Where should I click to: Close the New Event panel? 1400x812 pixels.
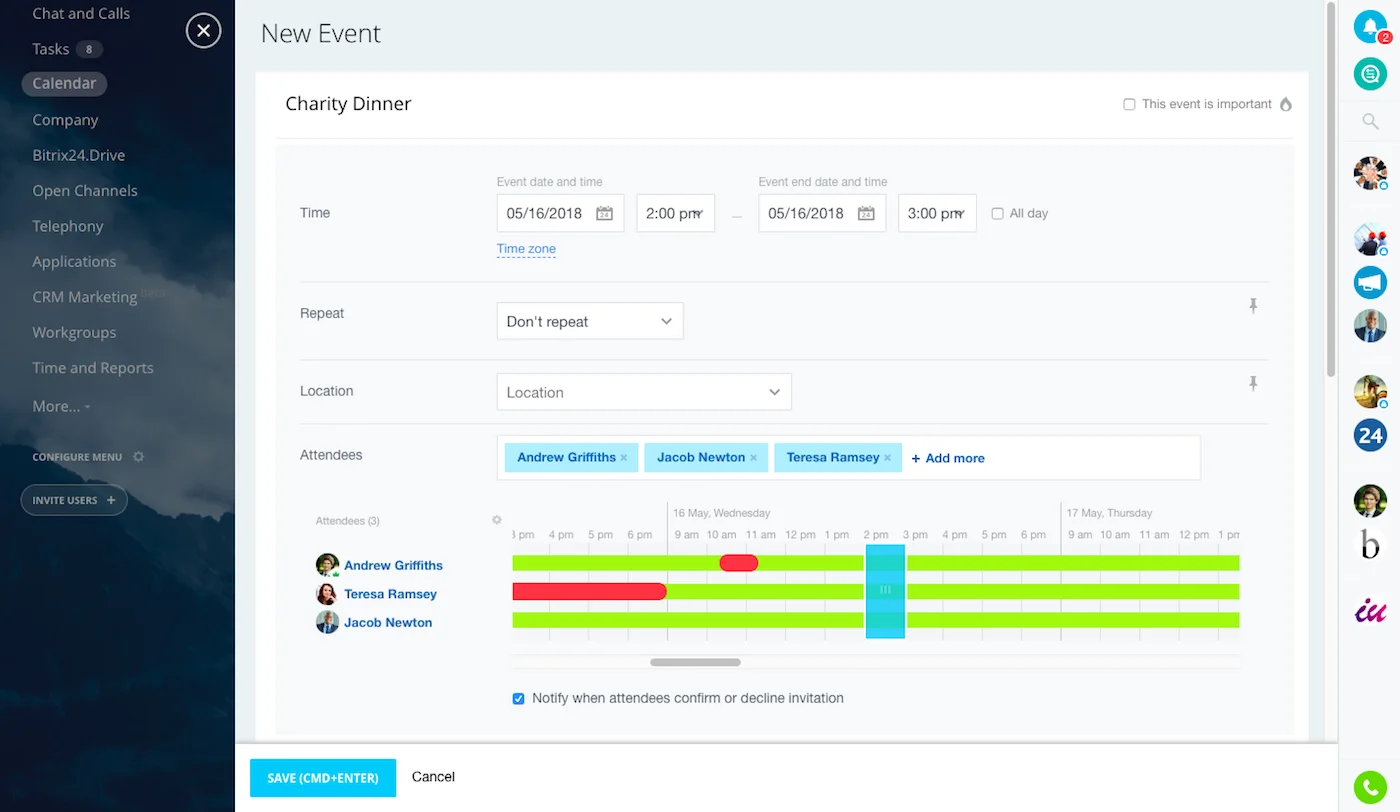pyautogui.click(x=203, y=31)
